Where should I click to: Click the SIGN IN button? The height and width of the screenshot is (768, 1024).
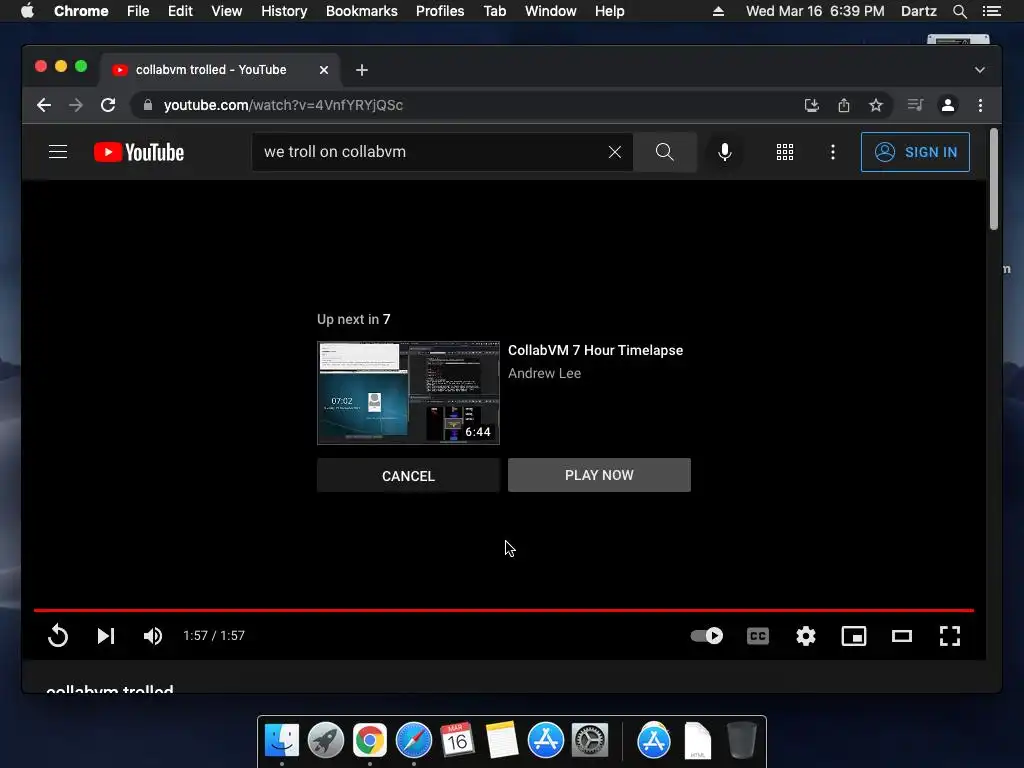point(915,152)
